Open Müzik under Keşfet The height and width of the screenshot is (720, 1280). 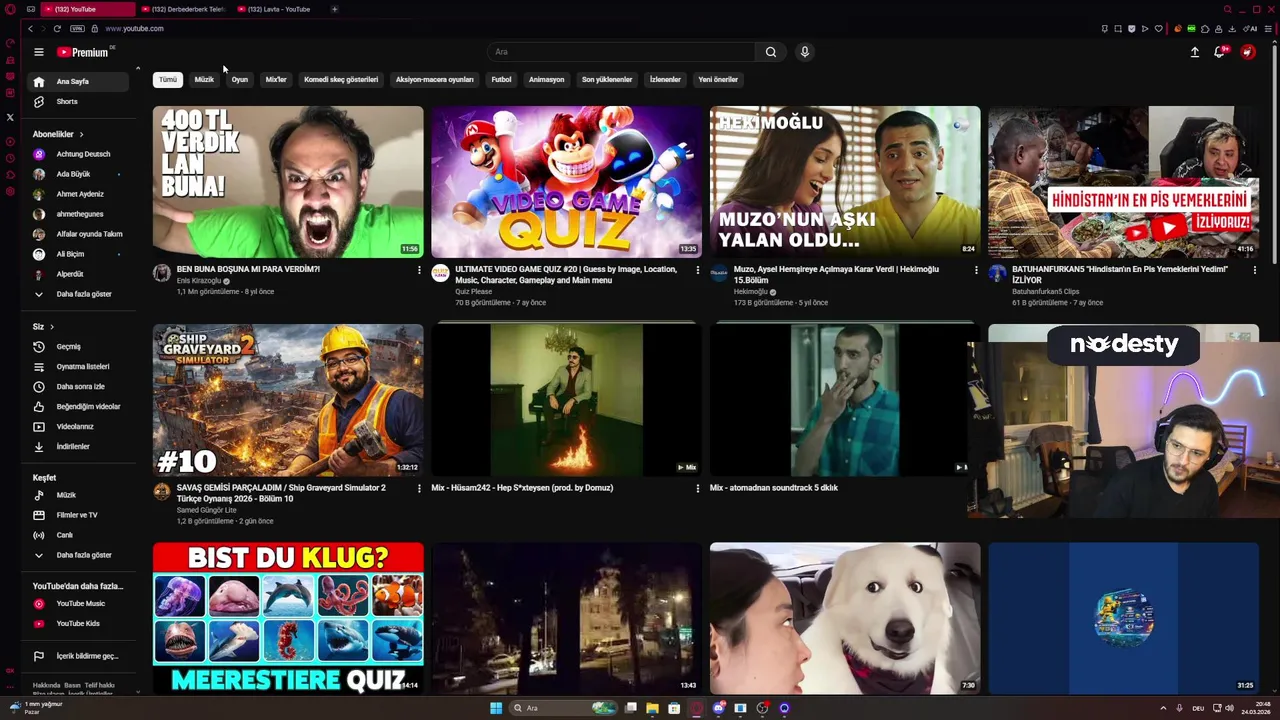(x=80, y=495)
